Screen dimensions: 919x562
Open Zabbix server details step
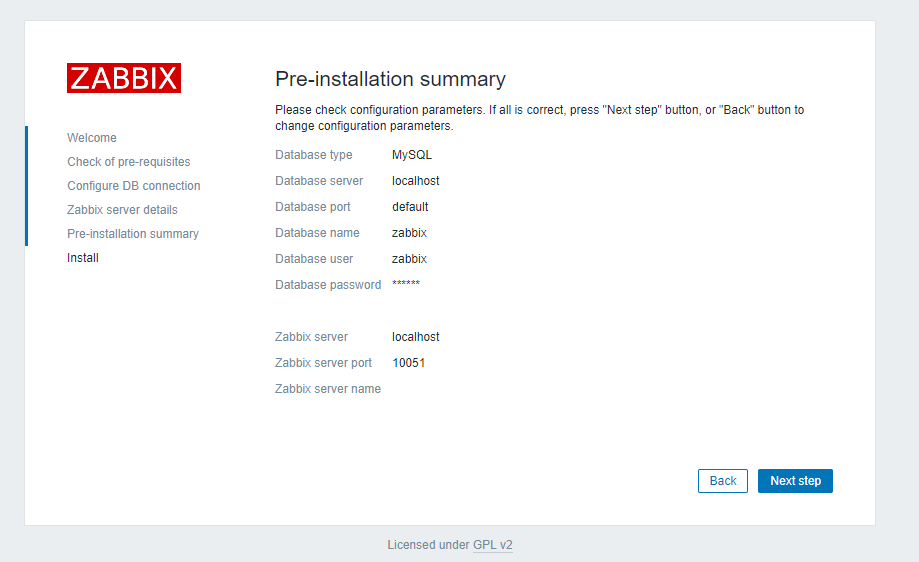122,210
